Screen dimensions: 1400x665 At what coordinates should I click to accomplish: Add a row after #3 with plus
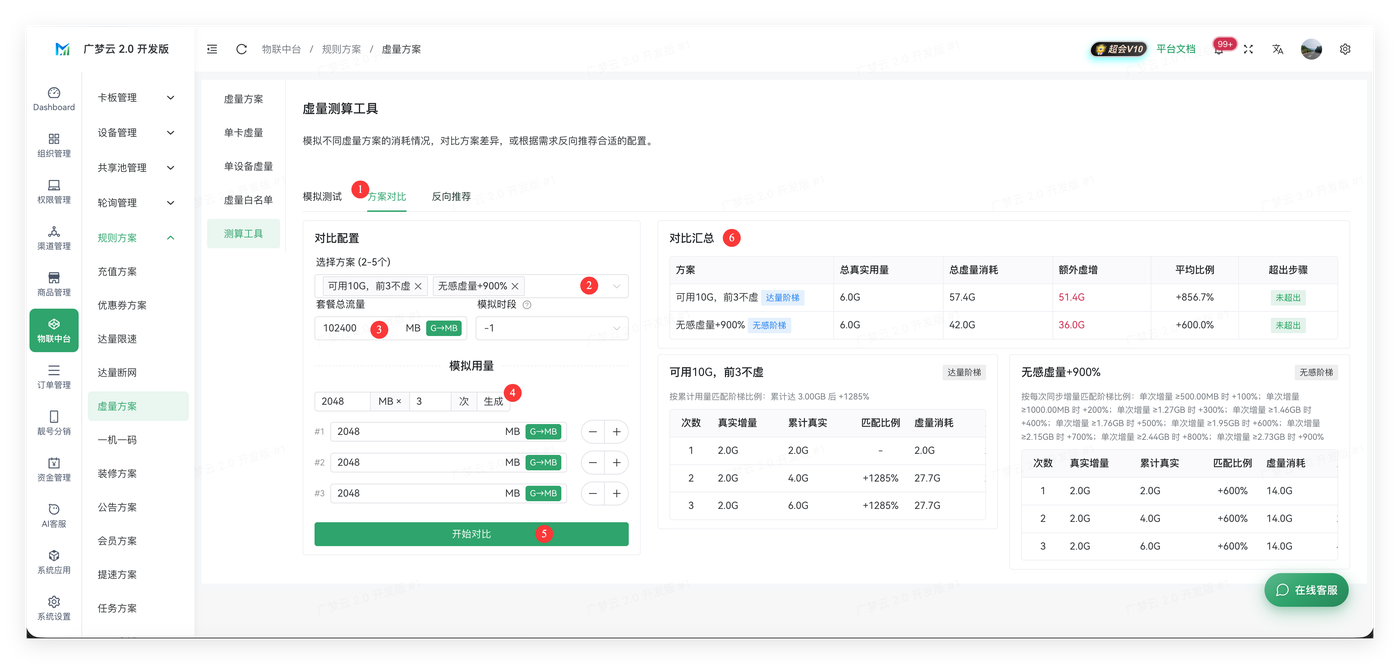coord(617,493)
